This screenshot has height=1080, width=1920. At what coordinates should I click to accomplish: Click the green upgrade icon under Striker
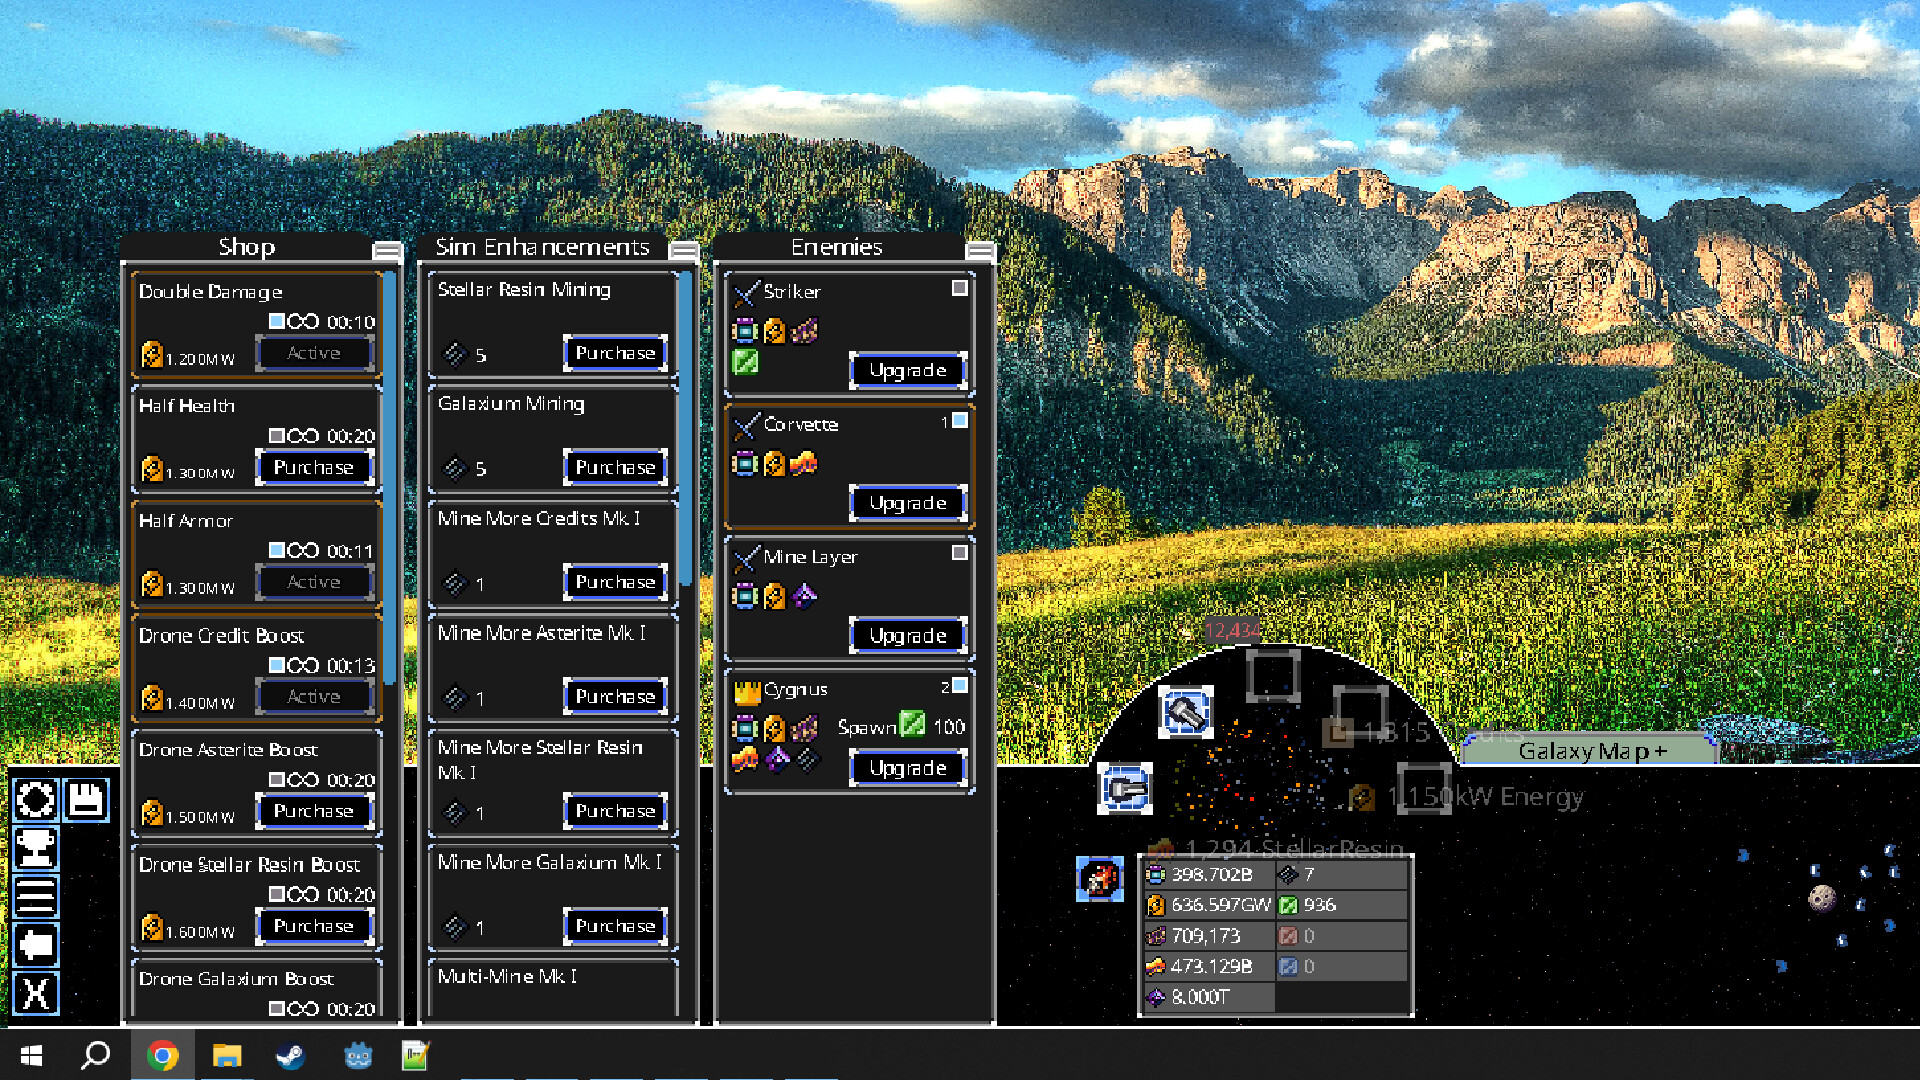point(745,362)
